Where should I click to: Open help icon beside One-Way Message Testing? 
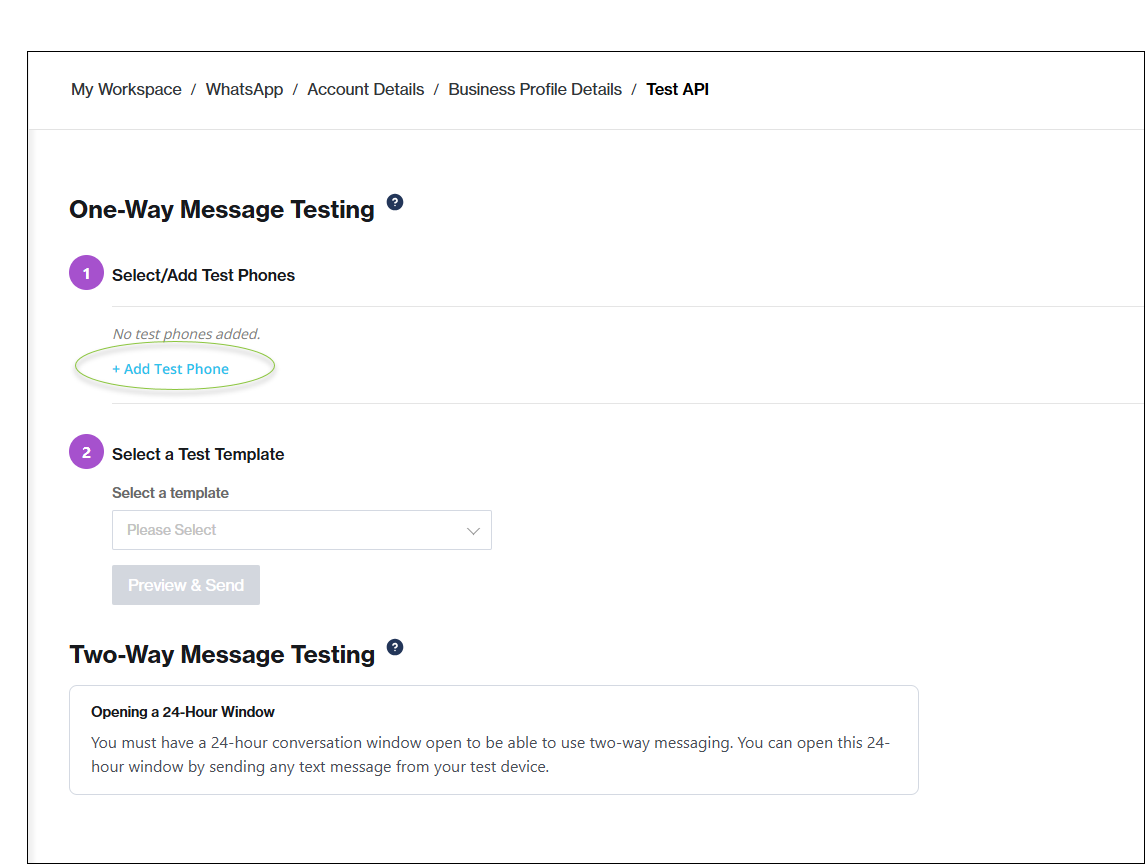click(x=395, y=203)
